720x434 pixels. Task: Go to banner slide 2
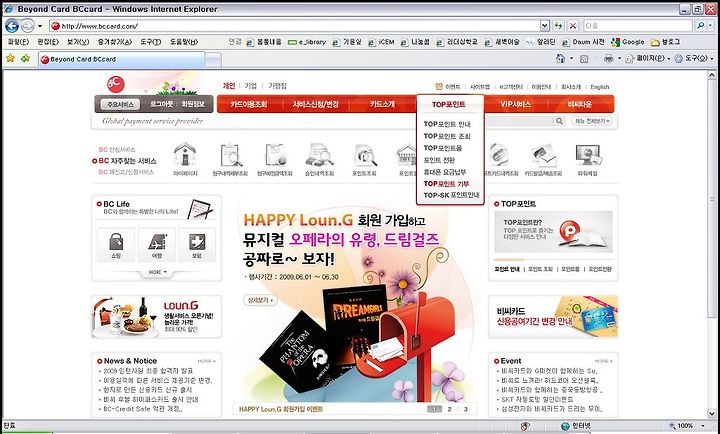(x=449, y=409)
